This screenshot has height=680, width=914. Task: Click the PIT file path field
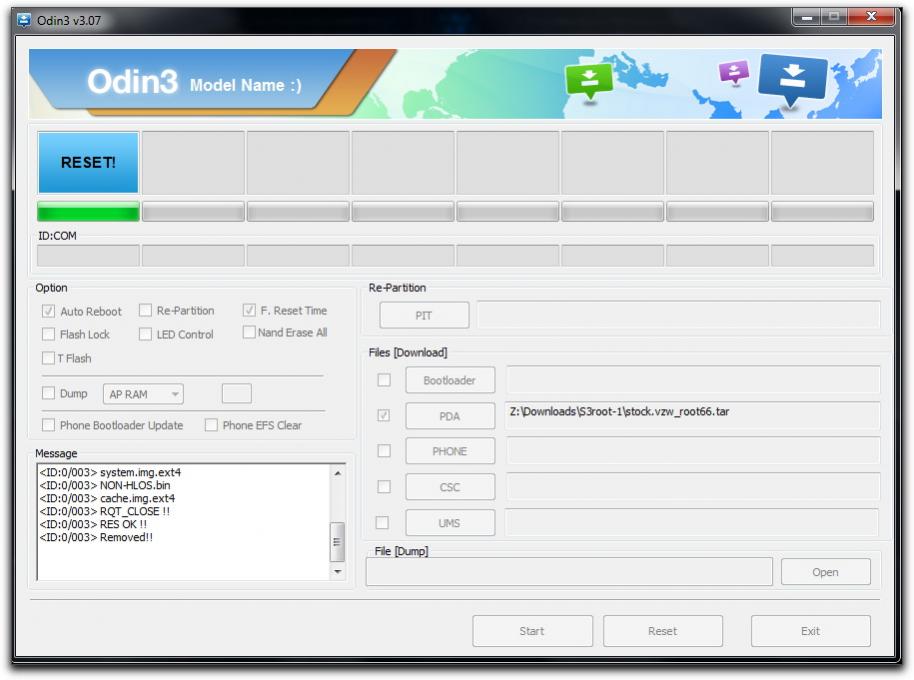[x=679, y=315]
